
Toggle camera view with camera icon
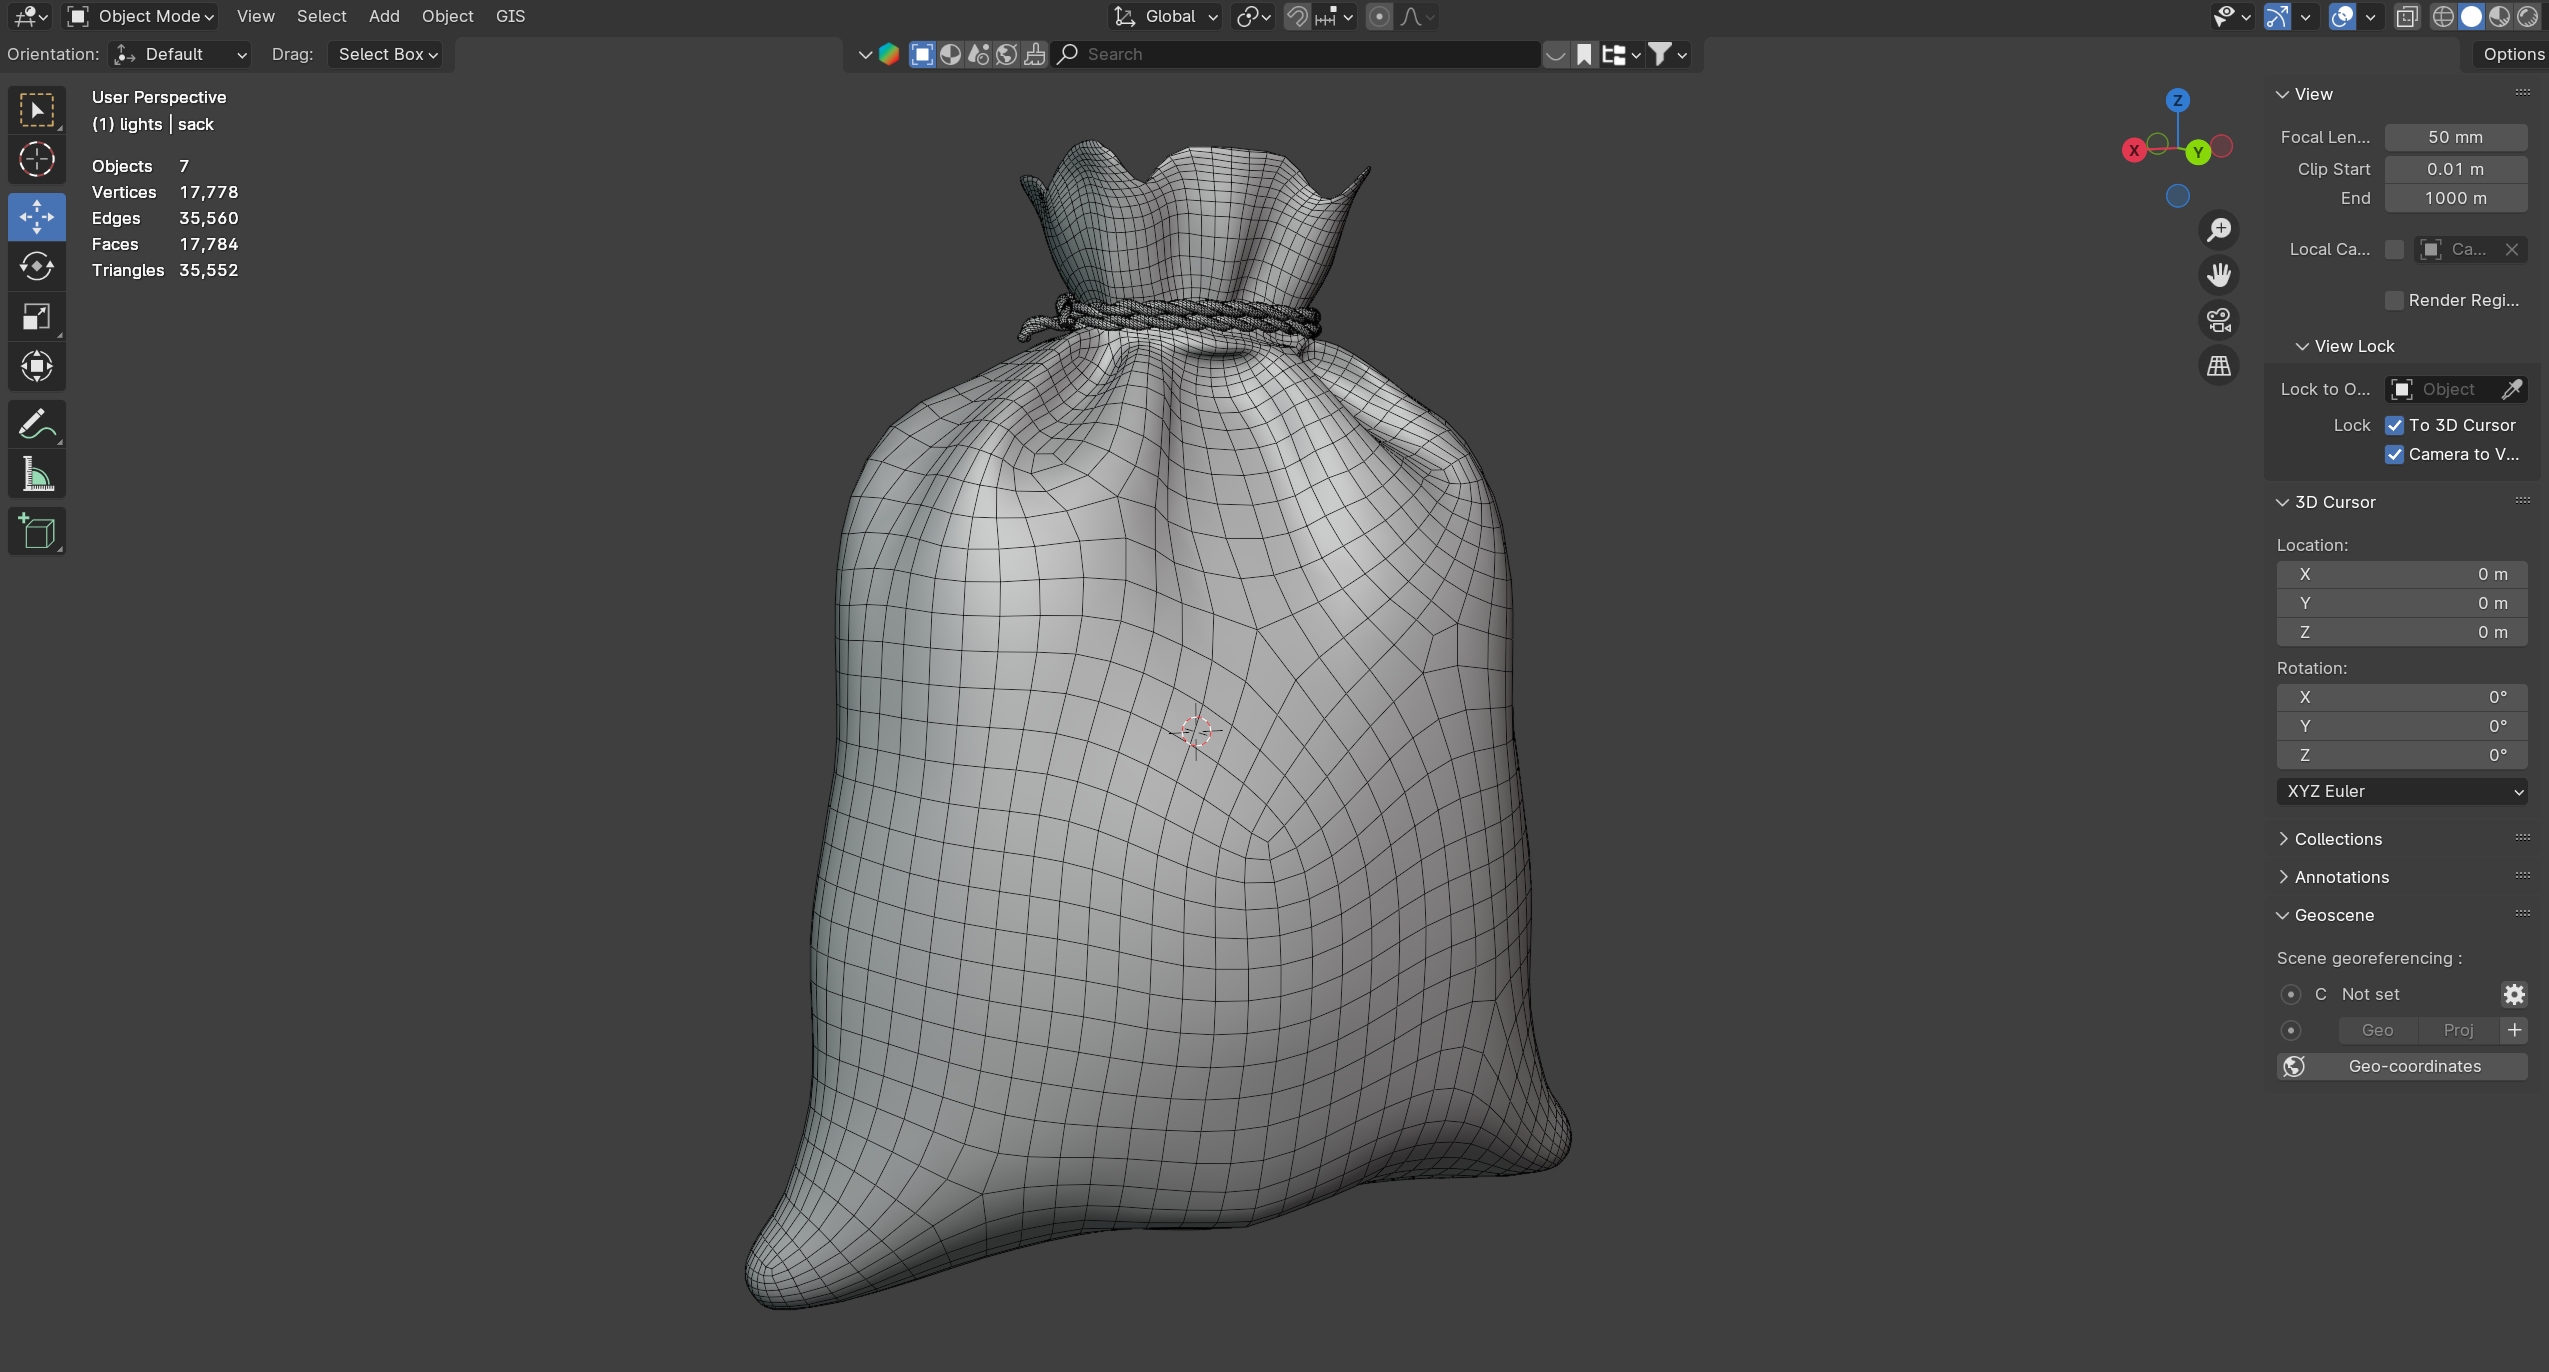[2219, 320]
